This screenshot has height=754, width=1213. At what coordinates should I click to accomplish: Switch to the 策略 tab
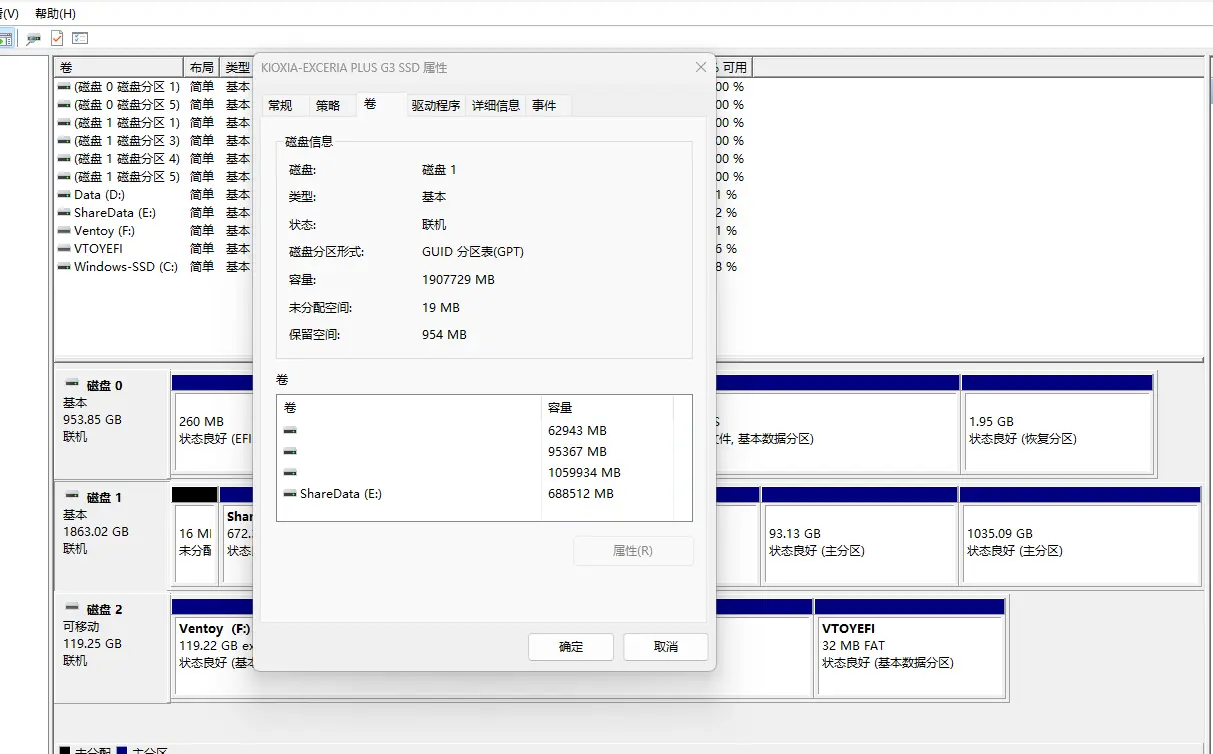328,105
